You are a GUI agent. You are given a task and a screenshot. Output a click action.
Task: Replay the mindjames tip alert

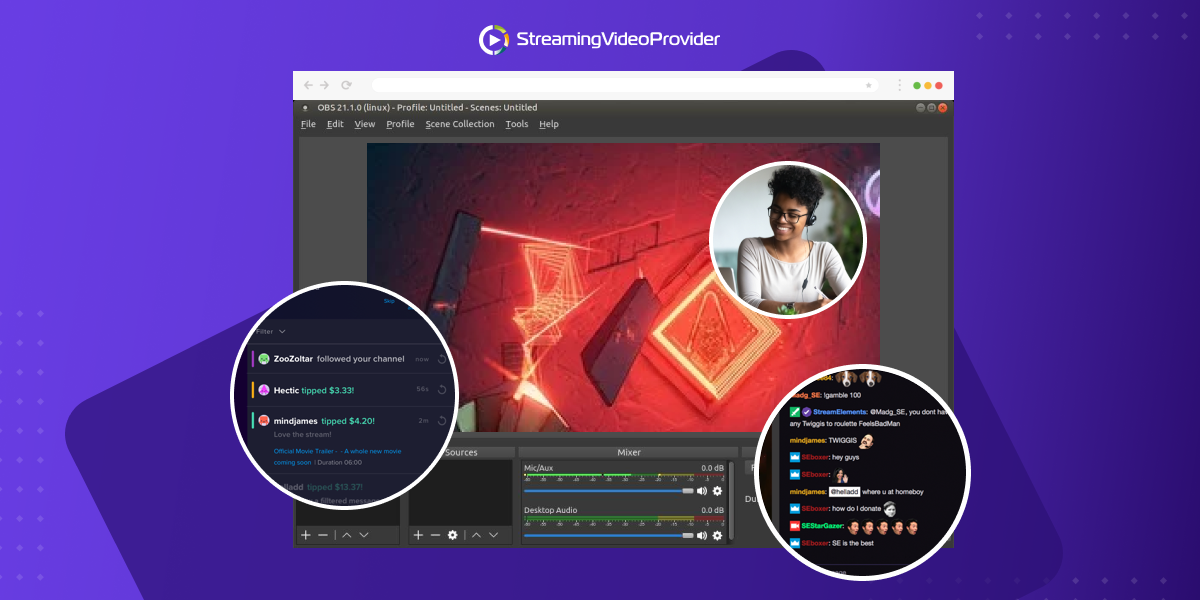[441, 421]
